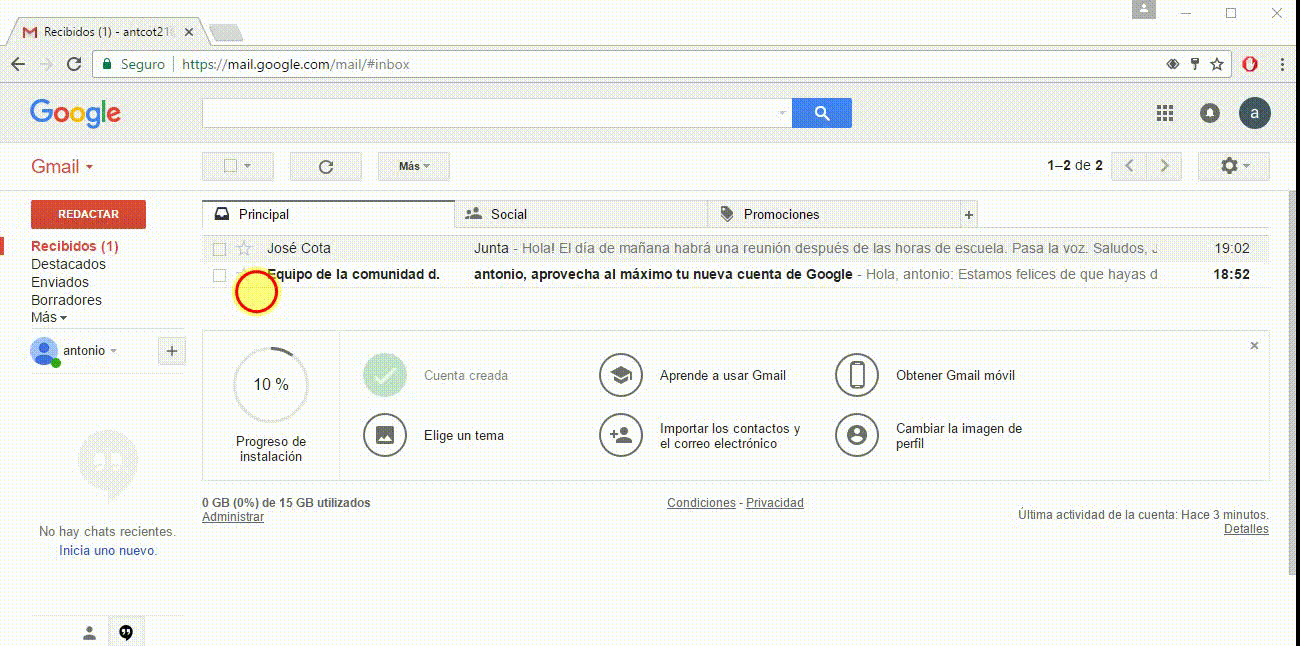The height and width of the screenshot is (646, 1300).
Task: Click the key icon in address bar
Action: [1195, 64]
